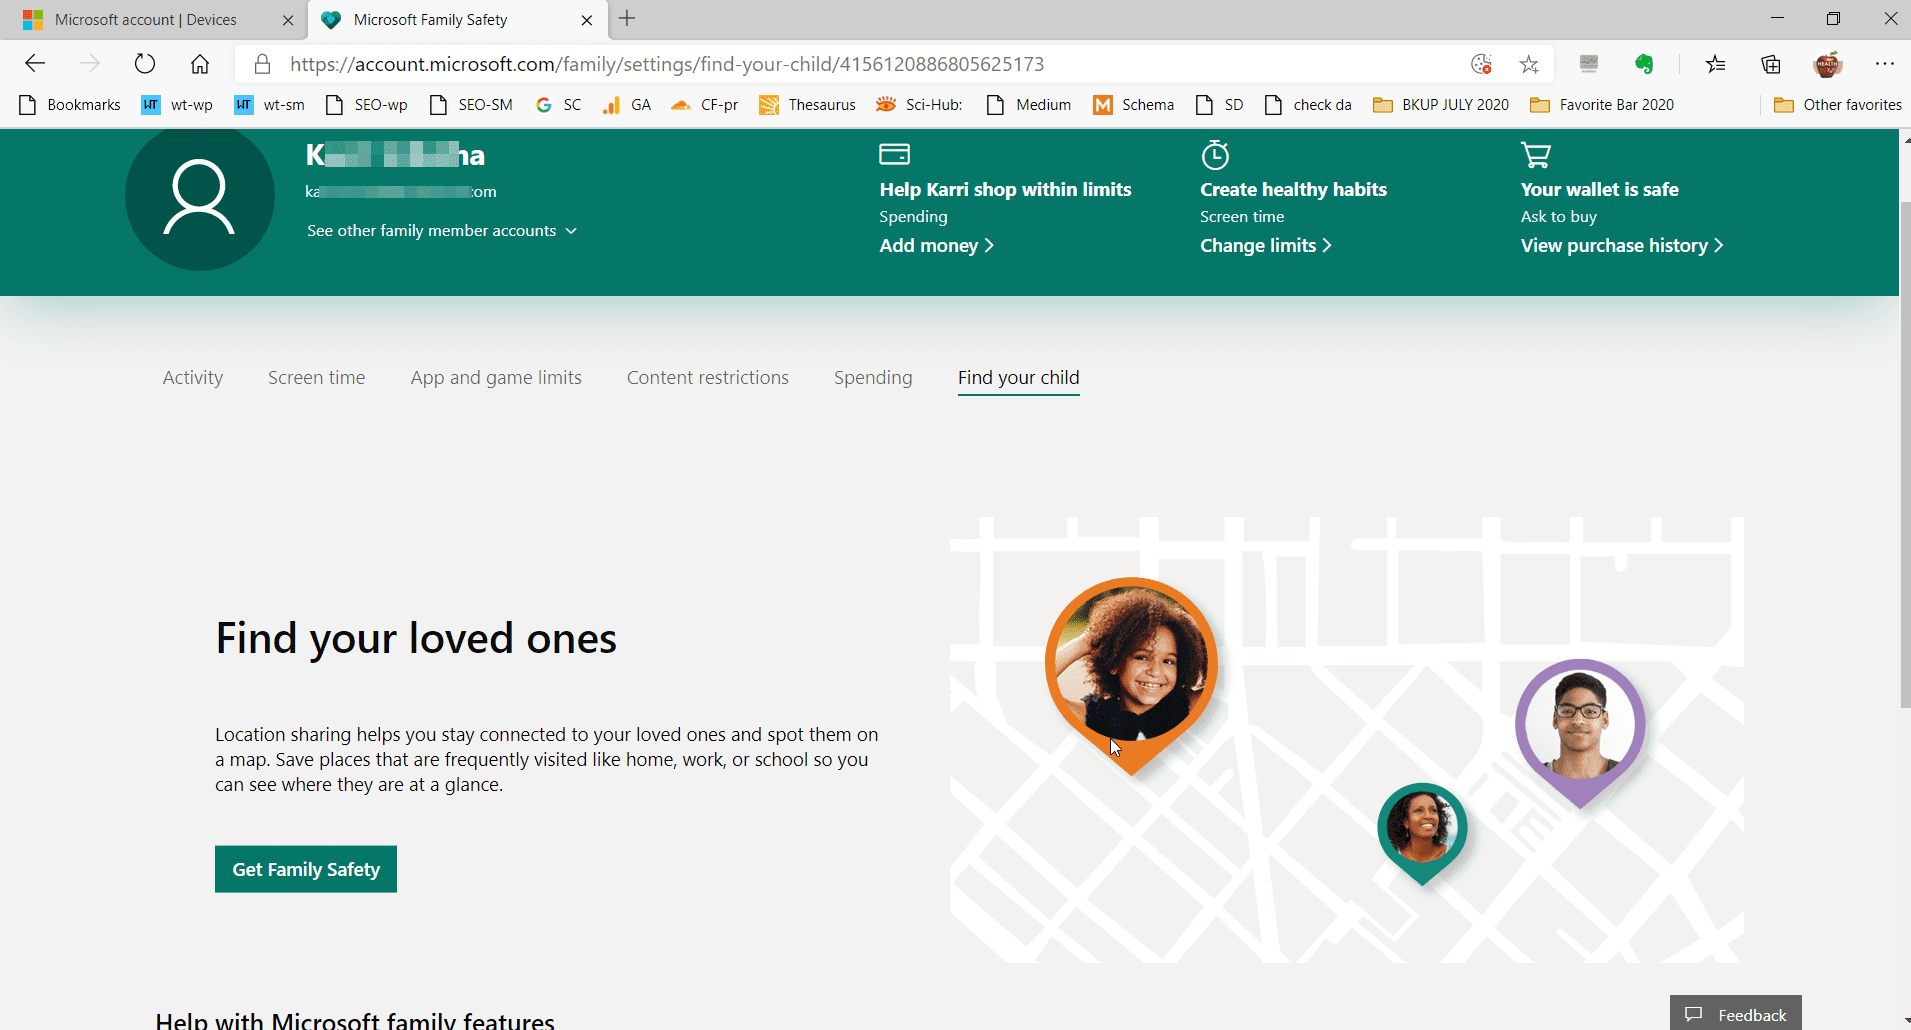This screenshot has height=1030, width=1911.
Task: Open the browser home page icon
Action: coord(200,64)
